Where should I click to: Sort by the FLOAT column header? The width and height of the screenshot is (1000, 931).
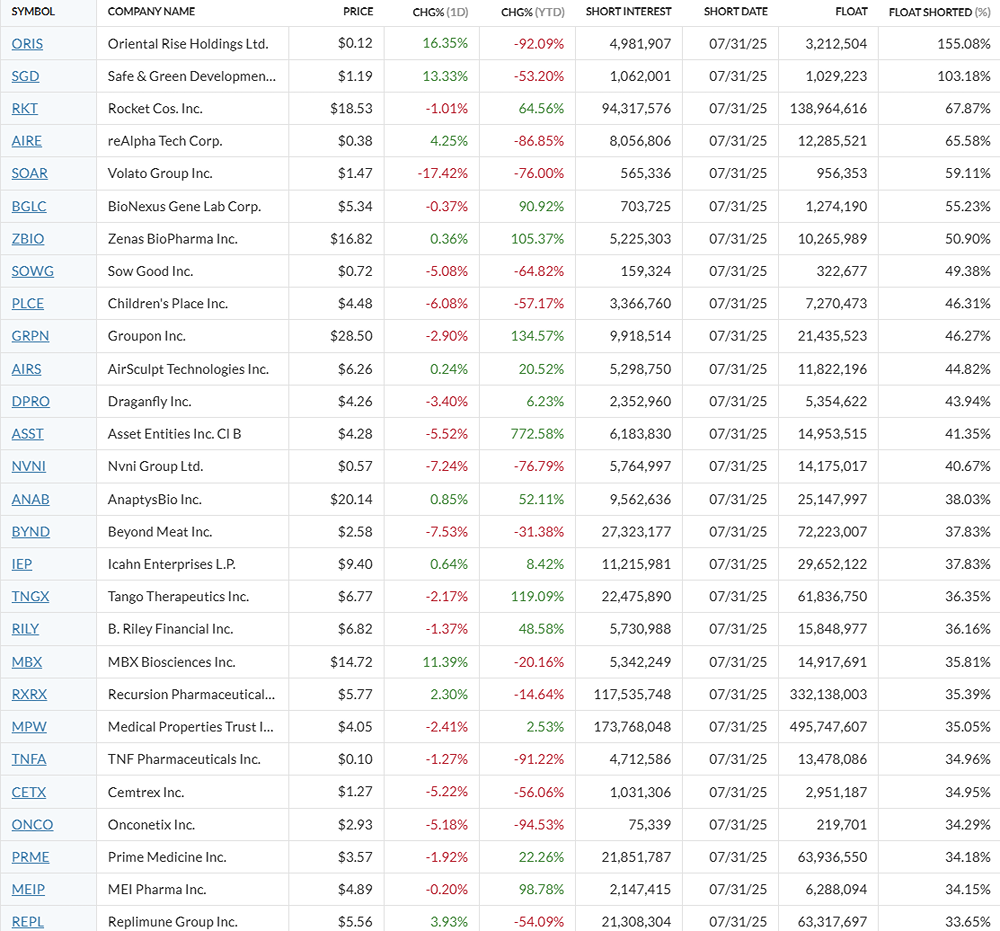pyautogui.click(x=851, y=11)
